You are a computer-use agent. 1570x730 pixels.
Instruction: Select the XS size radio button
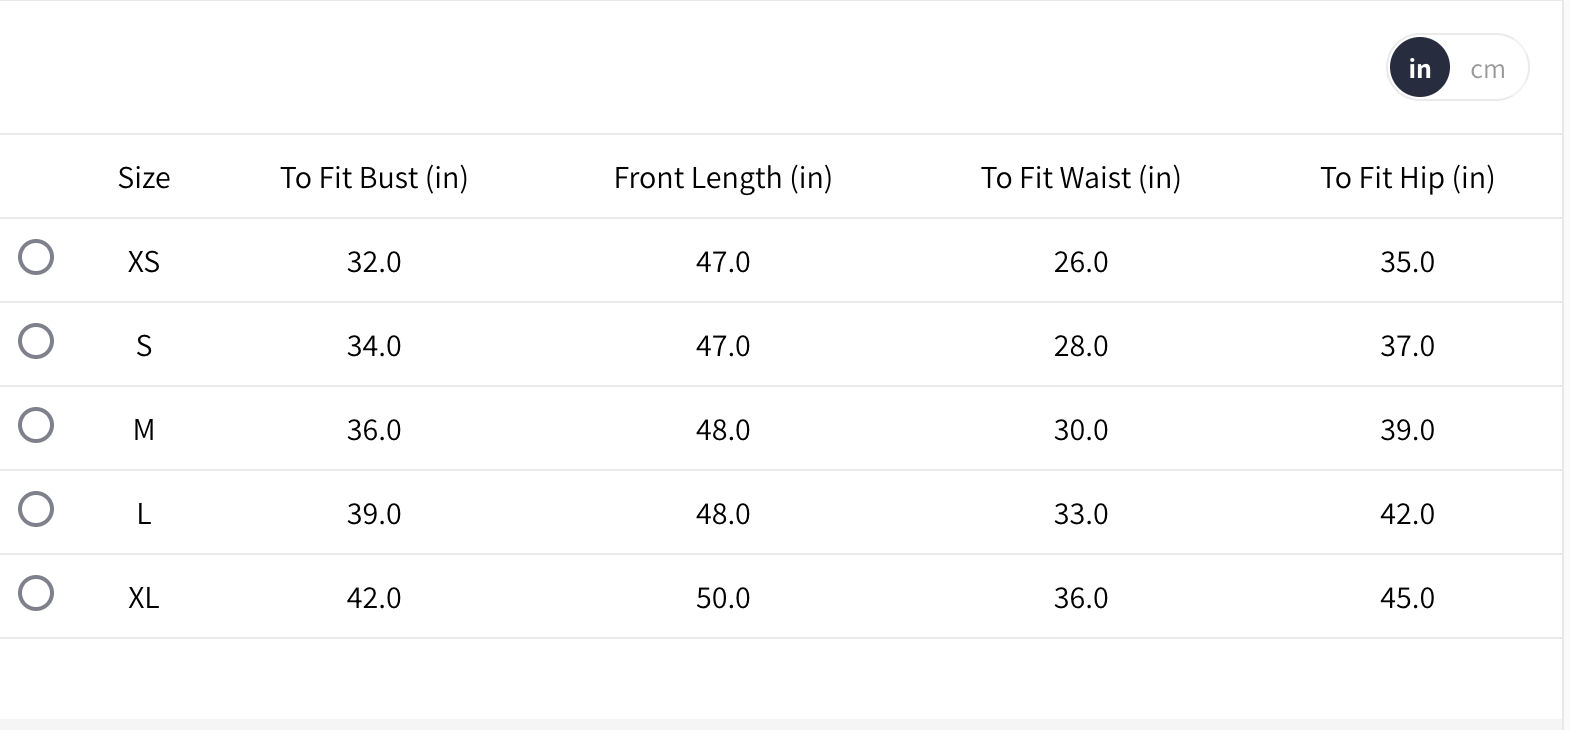pos(36,257)
